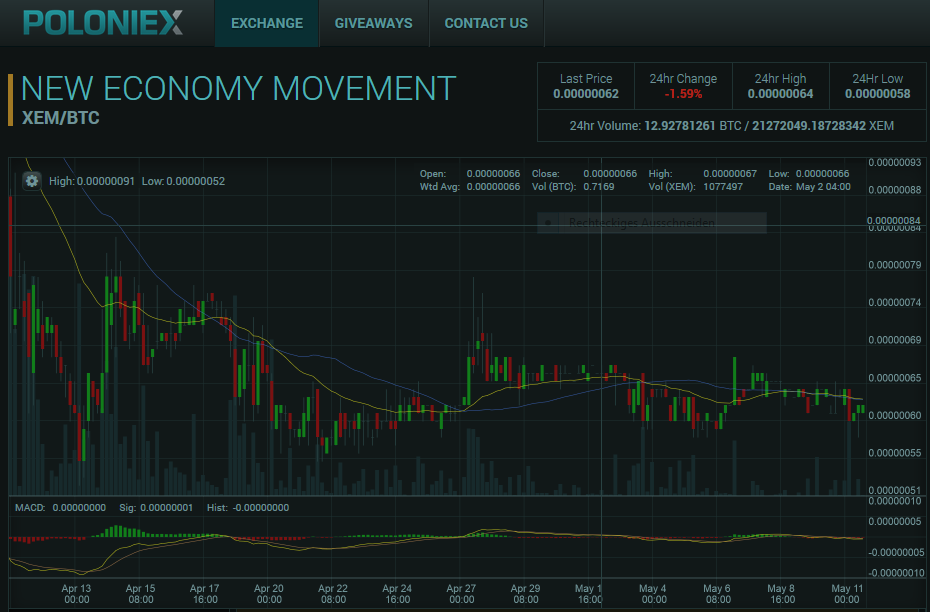
Task: Click the 0.00000060 price axis label
Action: (894, 415)
